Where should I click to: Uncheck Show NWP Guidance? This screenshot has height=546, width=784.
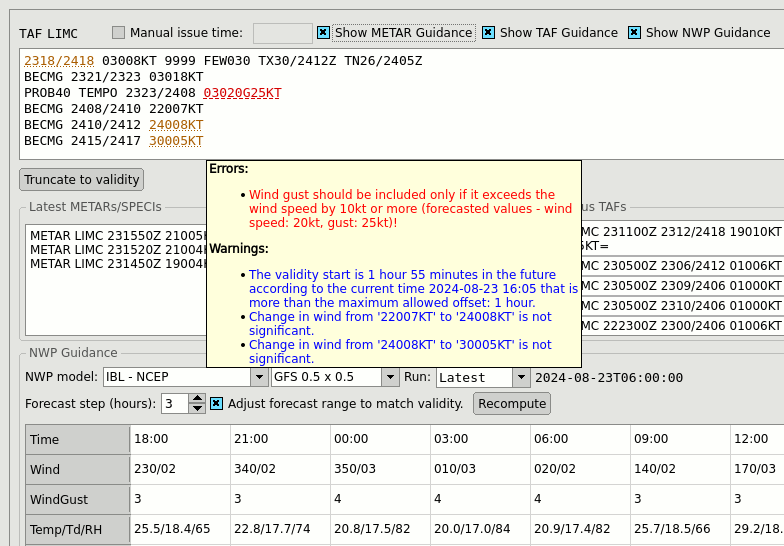pyautogui.click(x=634, y=32)
